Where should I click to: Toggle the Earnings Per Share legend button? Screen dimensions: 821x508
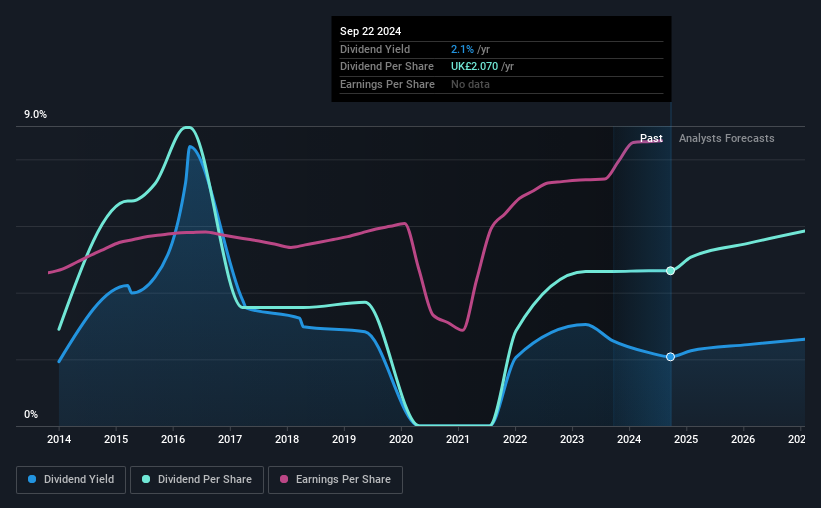coord(335,480)
